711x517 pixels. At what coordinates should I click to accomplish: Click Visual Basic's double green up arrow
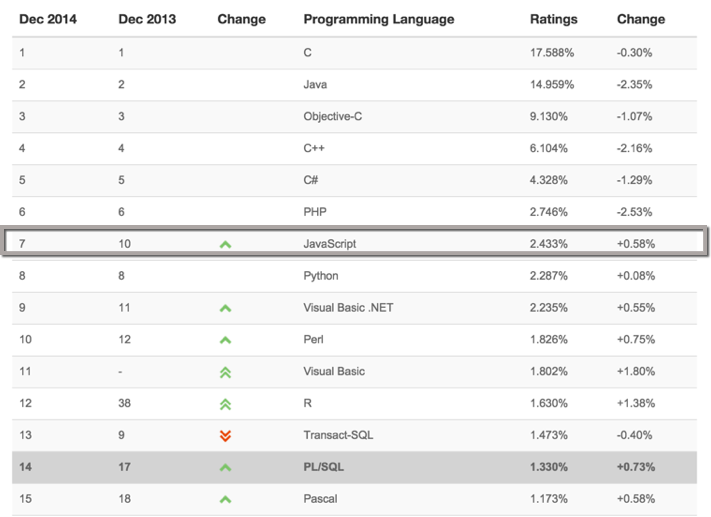click(225, 372)
